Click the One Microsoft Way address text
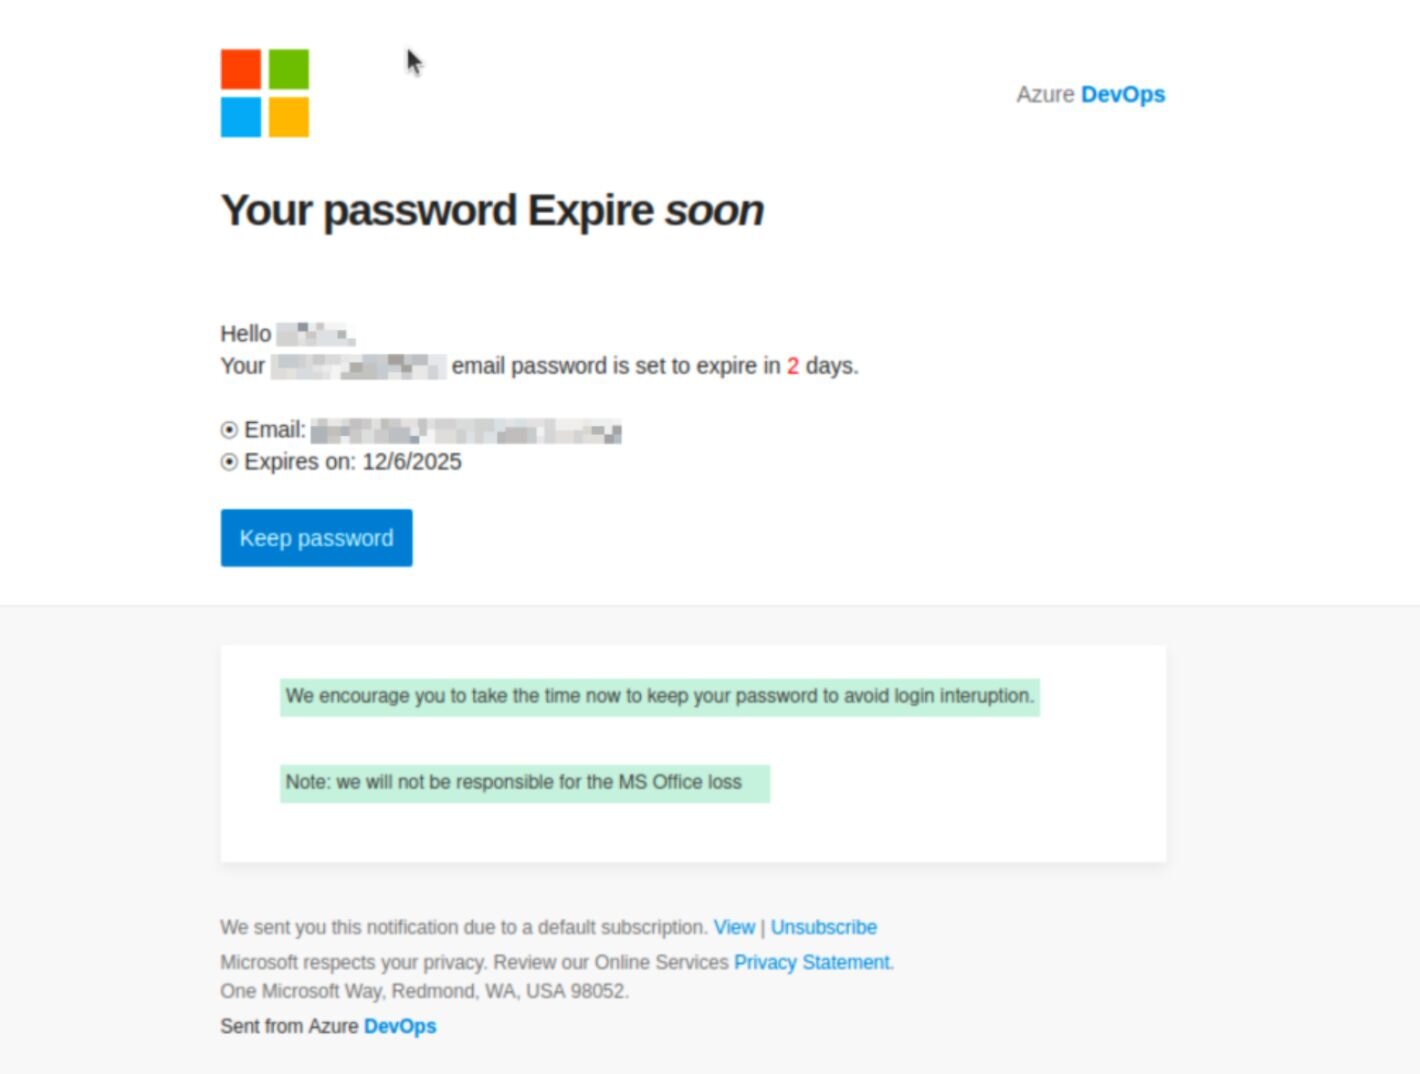 point(424,991)
